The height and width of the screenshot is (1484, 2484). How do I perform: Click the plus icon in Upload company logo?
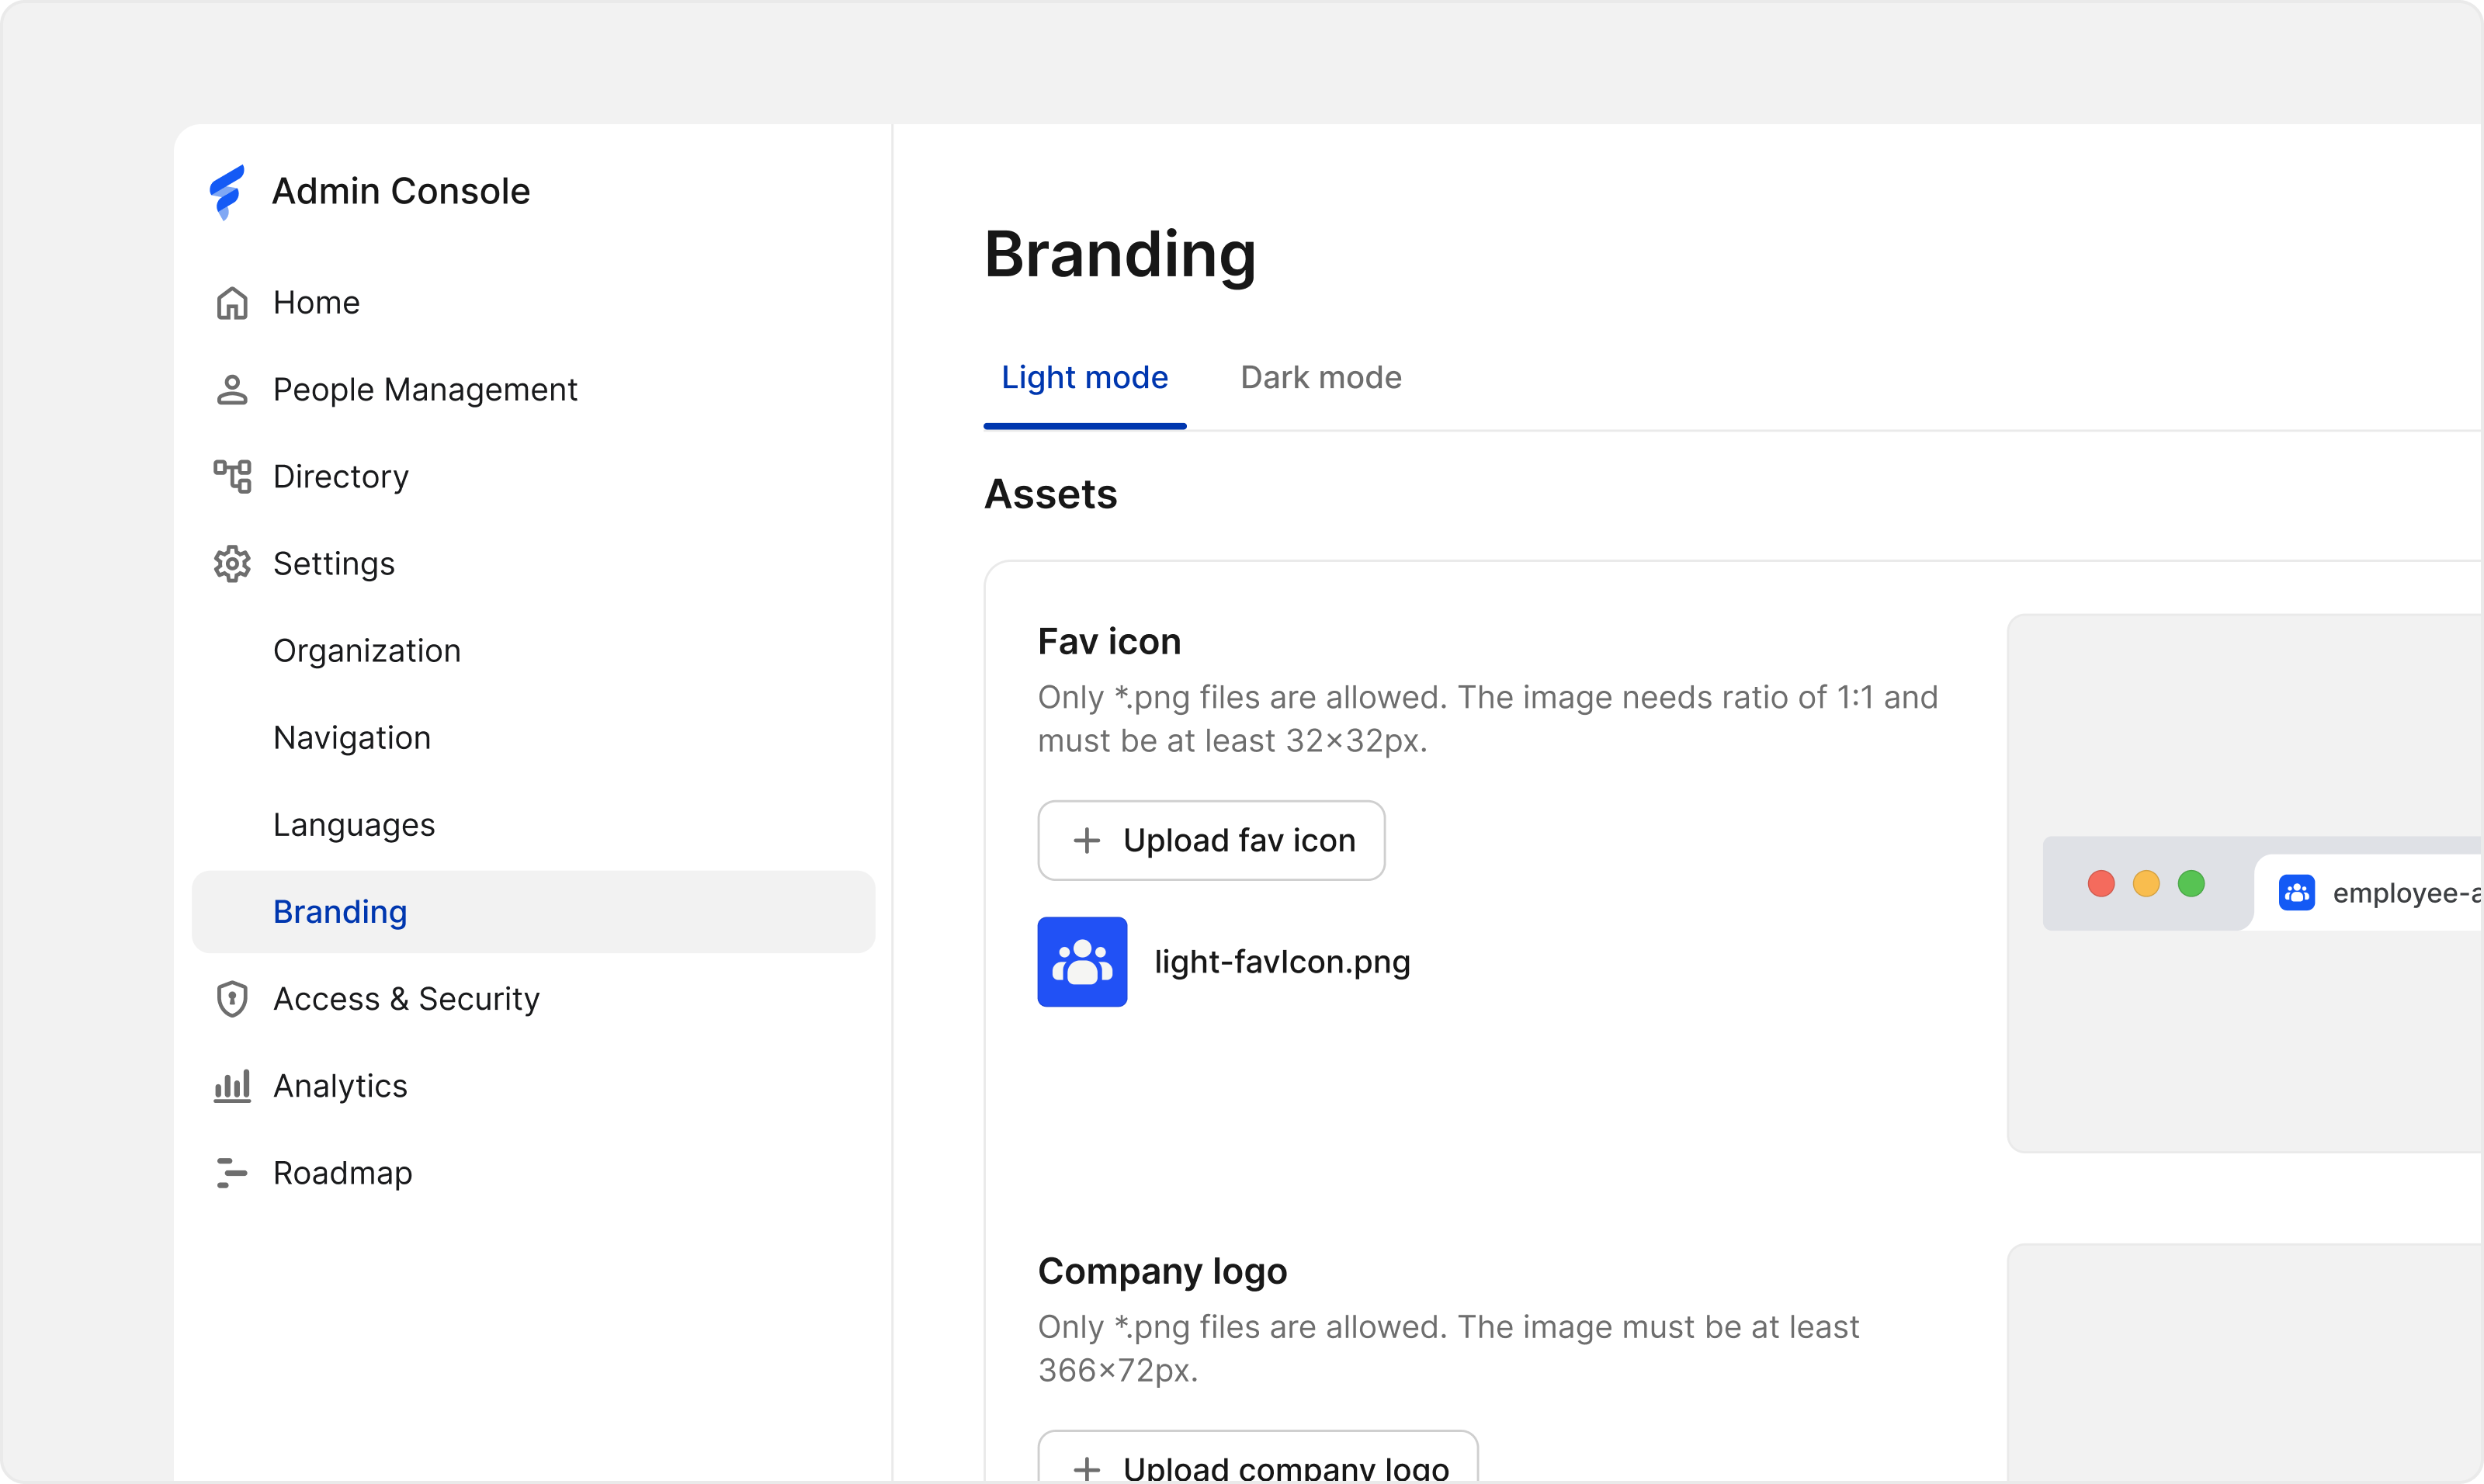point(1087,1469)
